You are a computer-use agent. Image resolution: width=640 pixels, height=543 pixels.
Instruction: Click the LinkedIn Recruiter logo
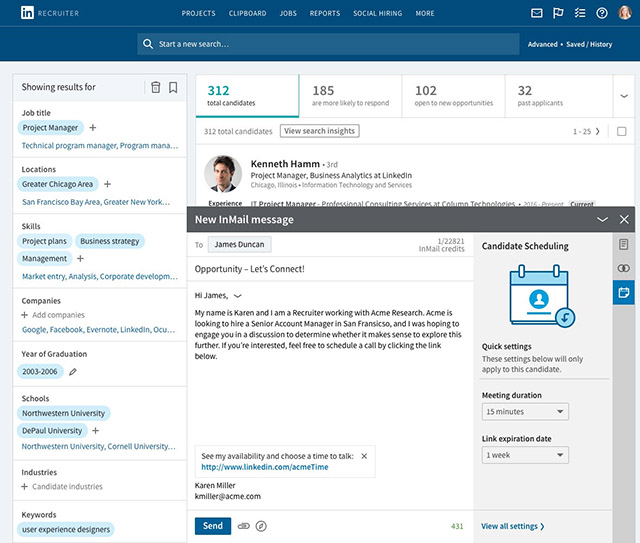click(50, 13)
